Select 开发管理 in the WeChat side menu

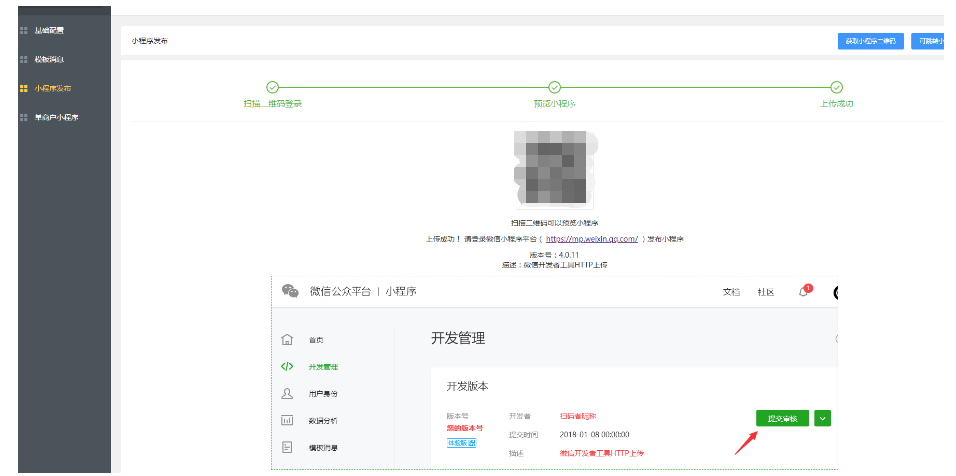coord(323,367)
